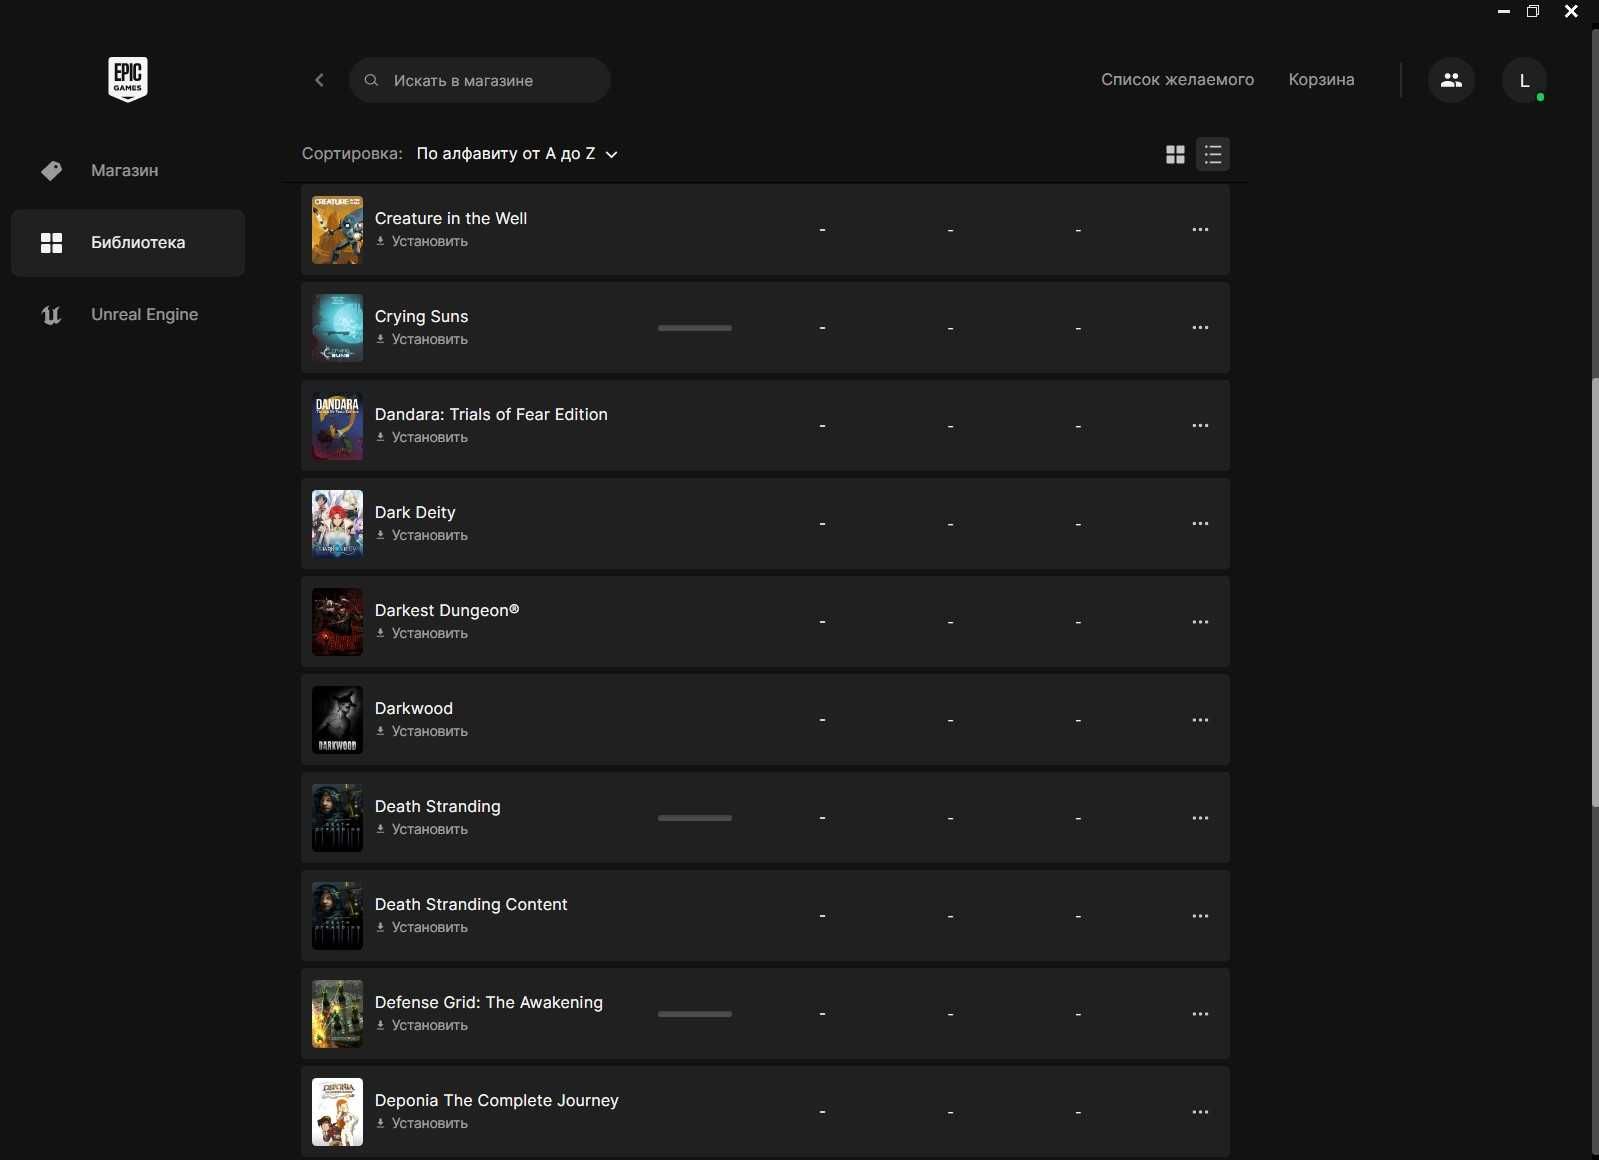
Task: Click the cover art beside the Death Stranding title
Action: coord(337,818)
